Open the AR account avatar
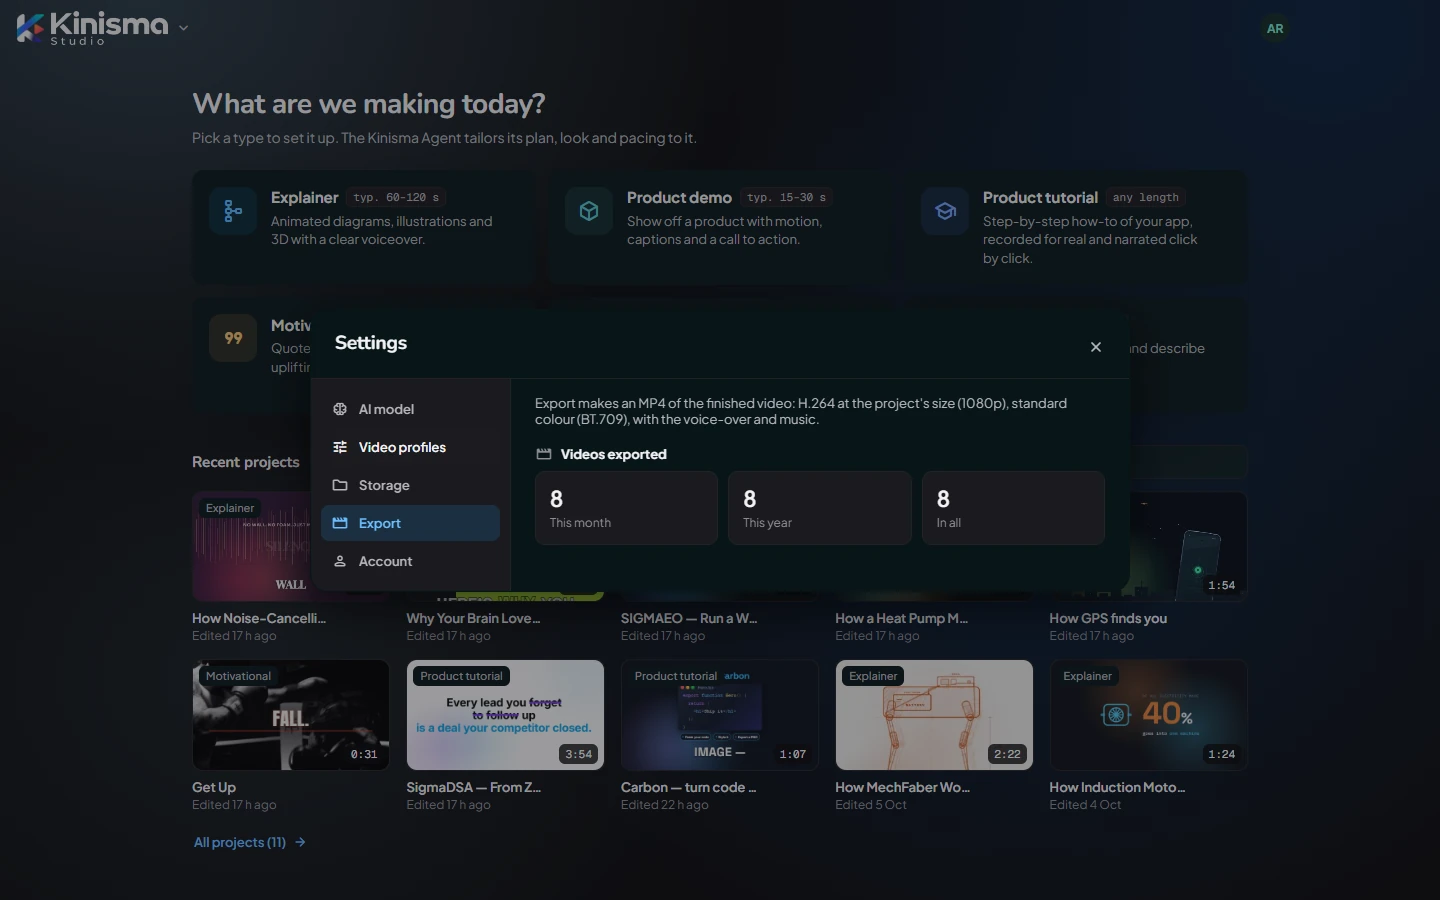This screenshot has height=900, width=1440. (1275, 29)
